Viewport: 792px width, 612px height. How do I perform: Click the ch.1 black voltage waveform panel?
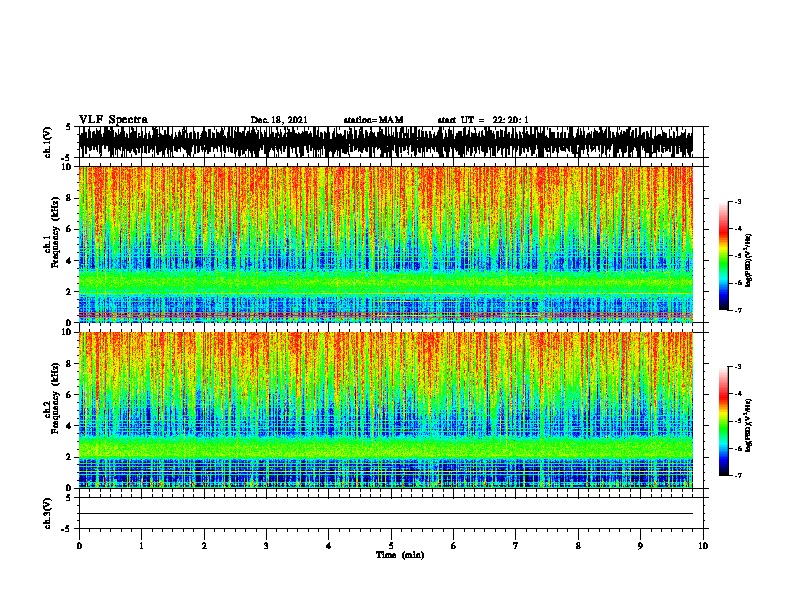(x=385, y=142)
